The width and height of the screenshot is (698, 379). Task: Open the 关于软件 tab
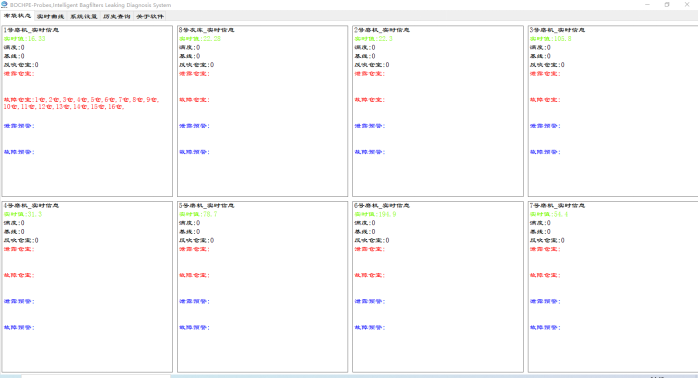[150, 16]
